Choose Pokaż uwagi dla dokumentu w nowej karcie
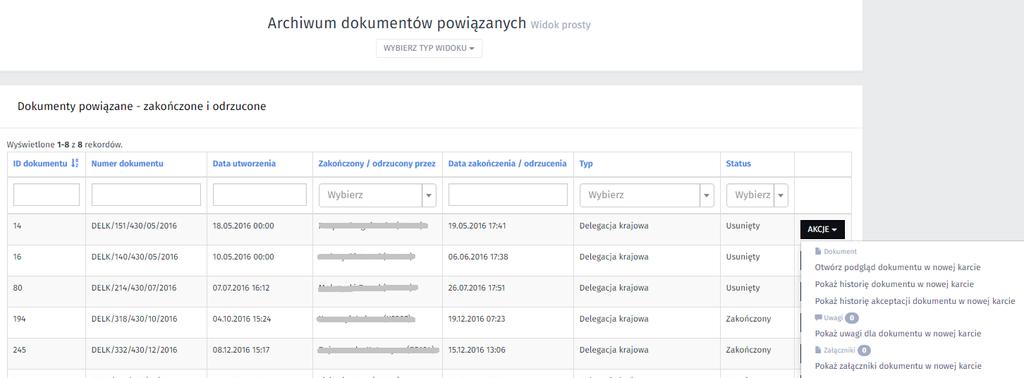The image size is (1024, 378). click(x=898, y=334)
